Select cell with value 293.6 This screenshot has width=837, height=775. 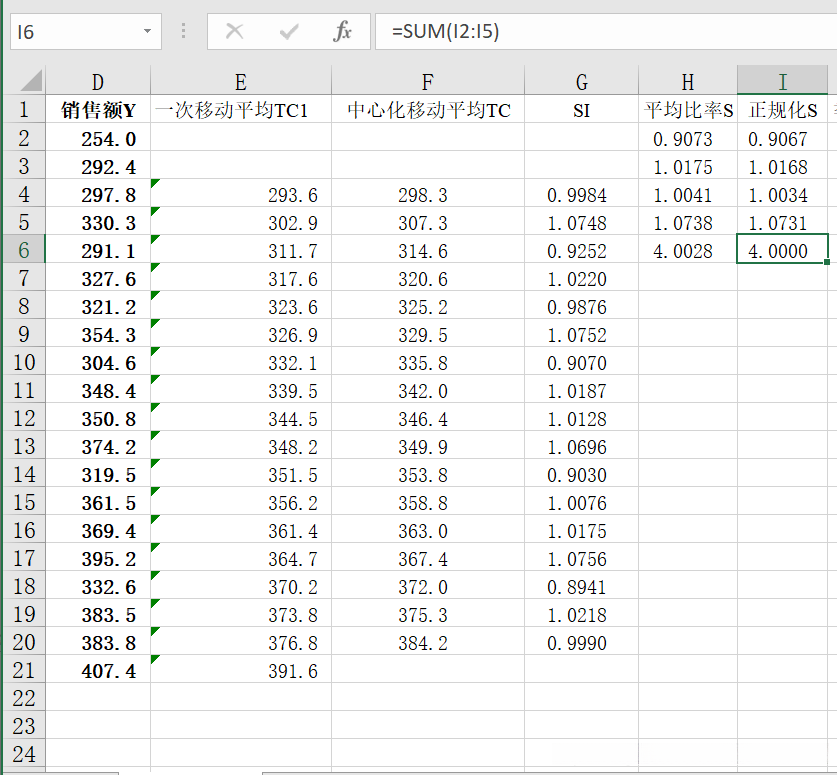(x=241, y=195)
